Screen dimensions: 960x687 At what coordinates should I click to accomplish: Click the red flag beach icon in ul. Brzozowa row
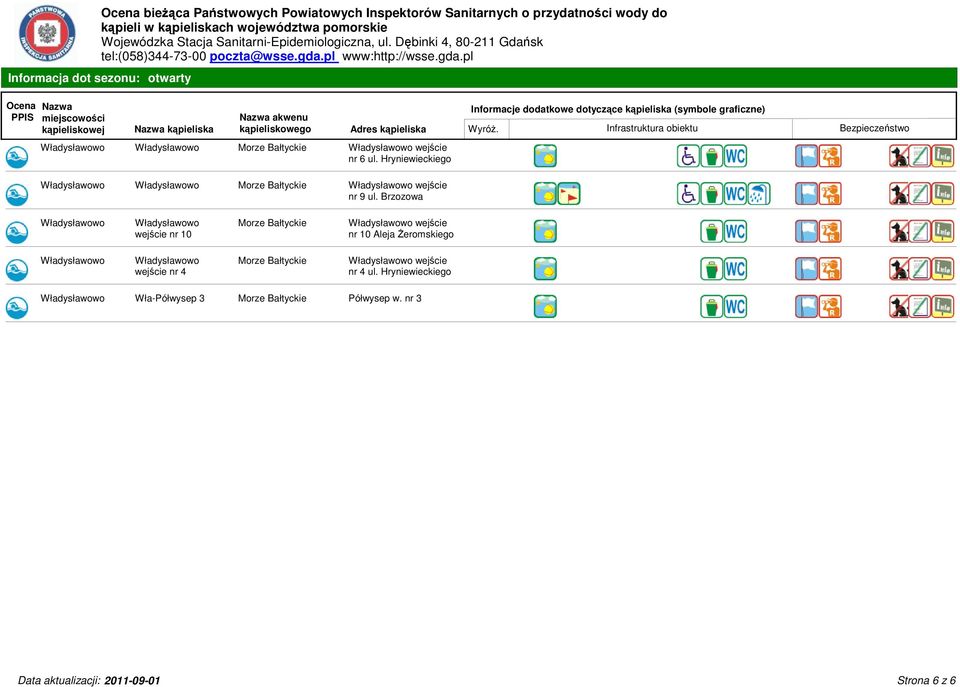point(569,194)
